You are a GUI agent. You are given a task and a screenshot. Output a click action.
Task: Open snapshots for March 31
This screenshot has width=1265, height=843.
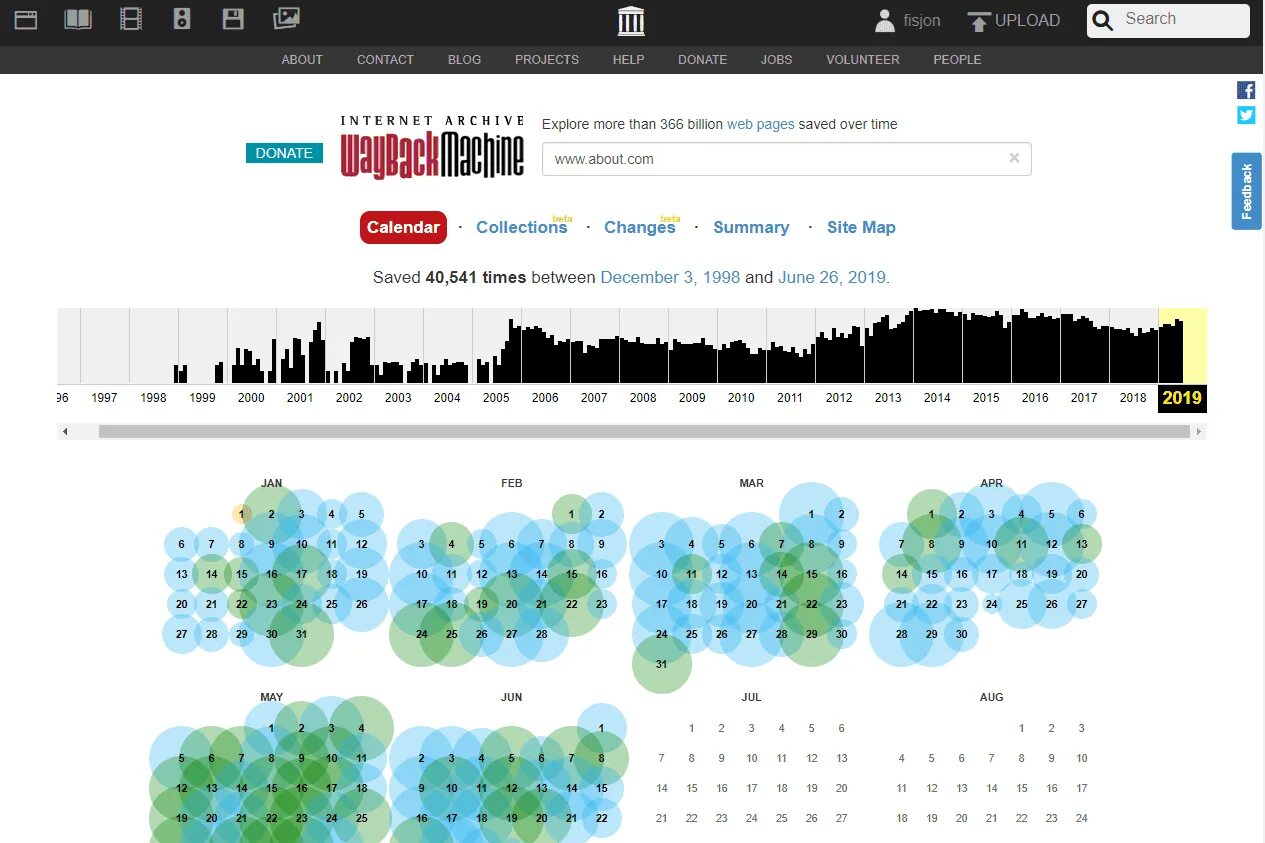661,664
